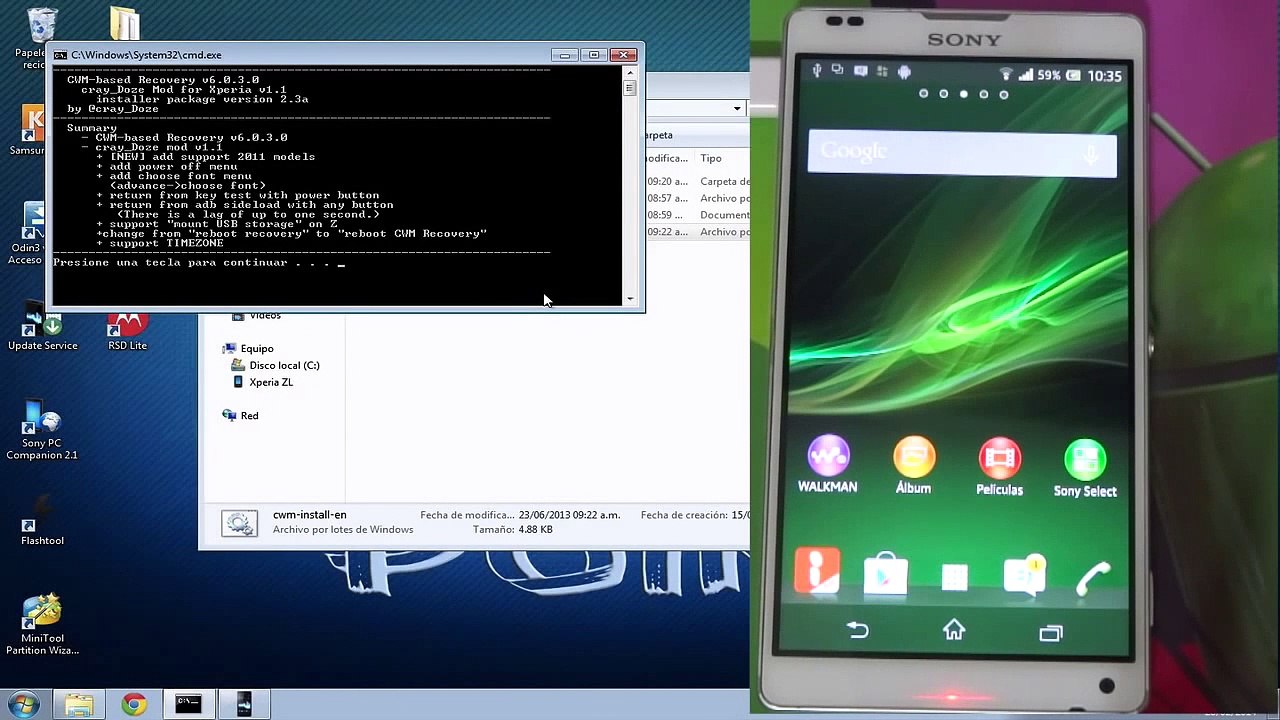Screen dimensions: 1280x720
Task: Select the Explorer row with type Document
Action: pos(698,215)
